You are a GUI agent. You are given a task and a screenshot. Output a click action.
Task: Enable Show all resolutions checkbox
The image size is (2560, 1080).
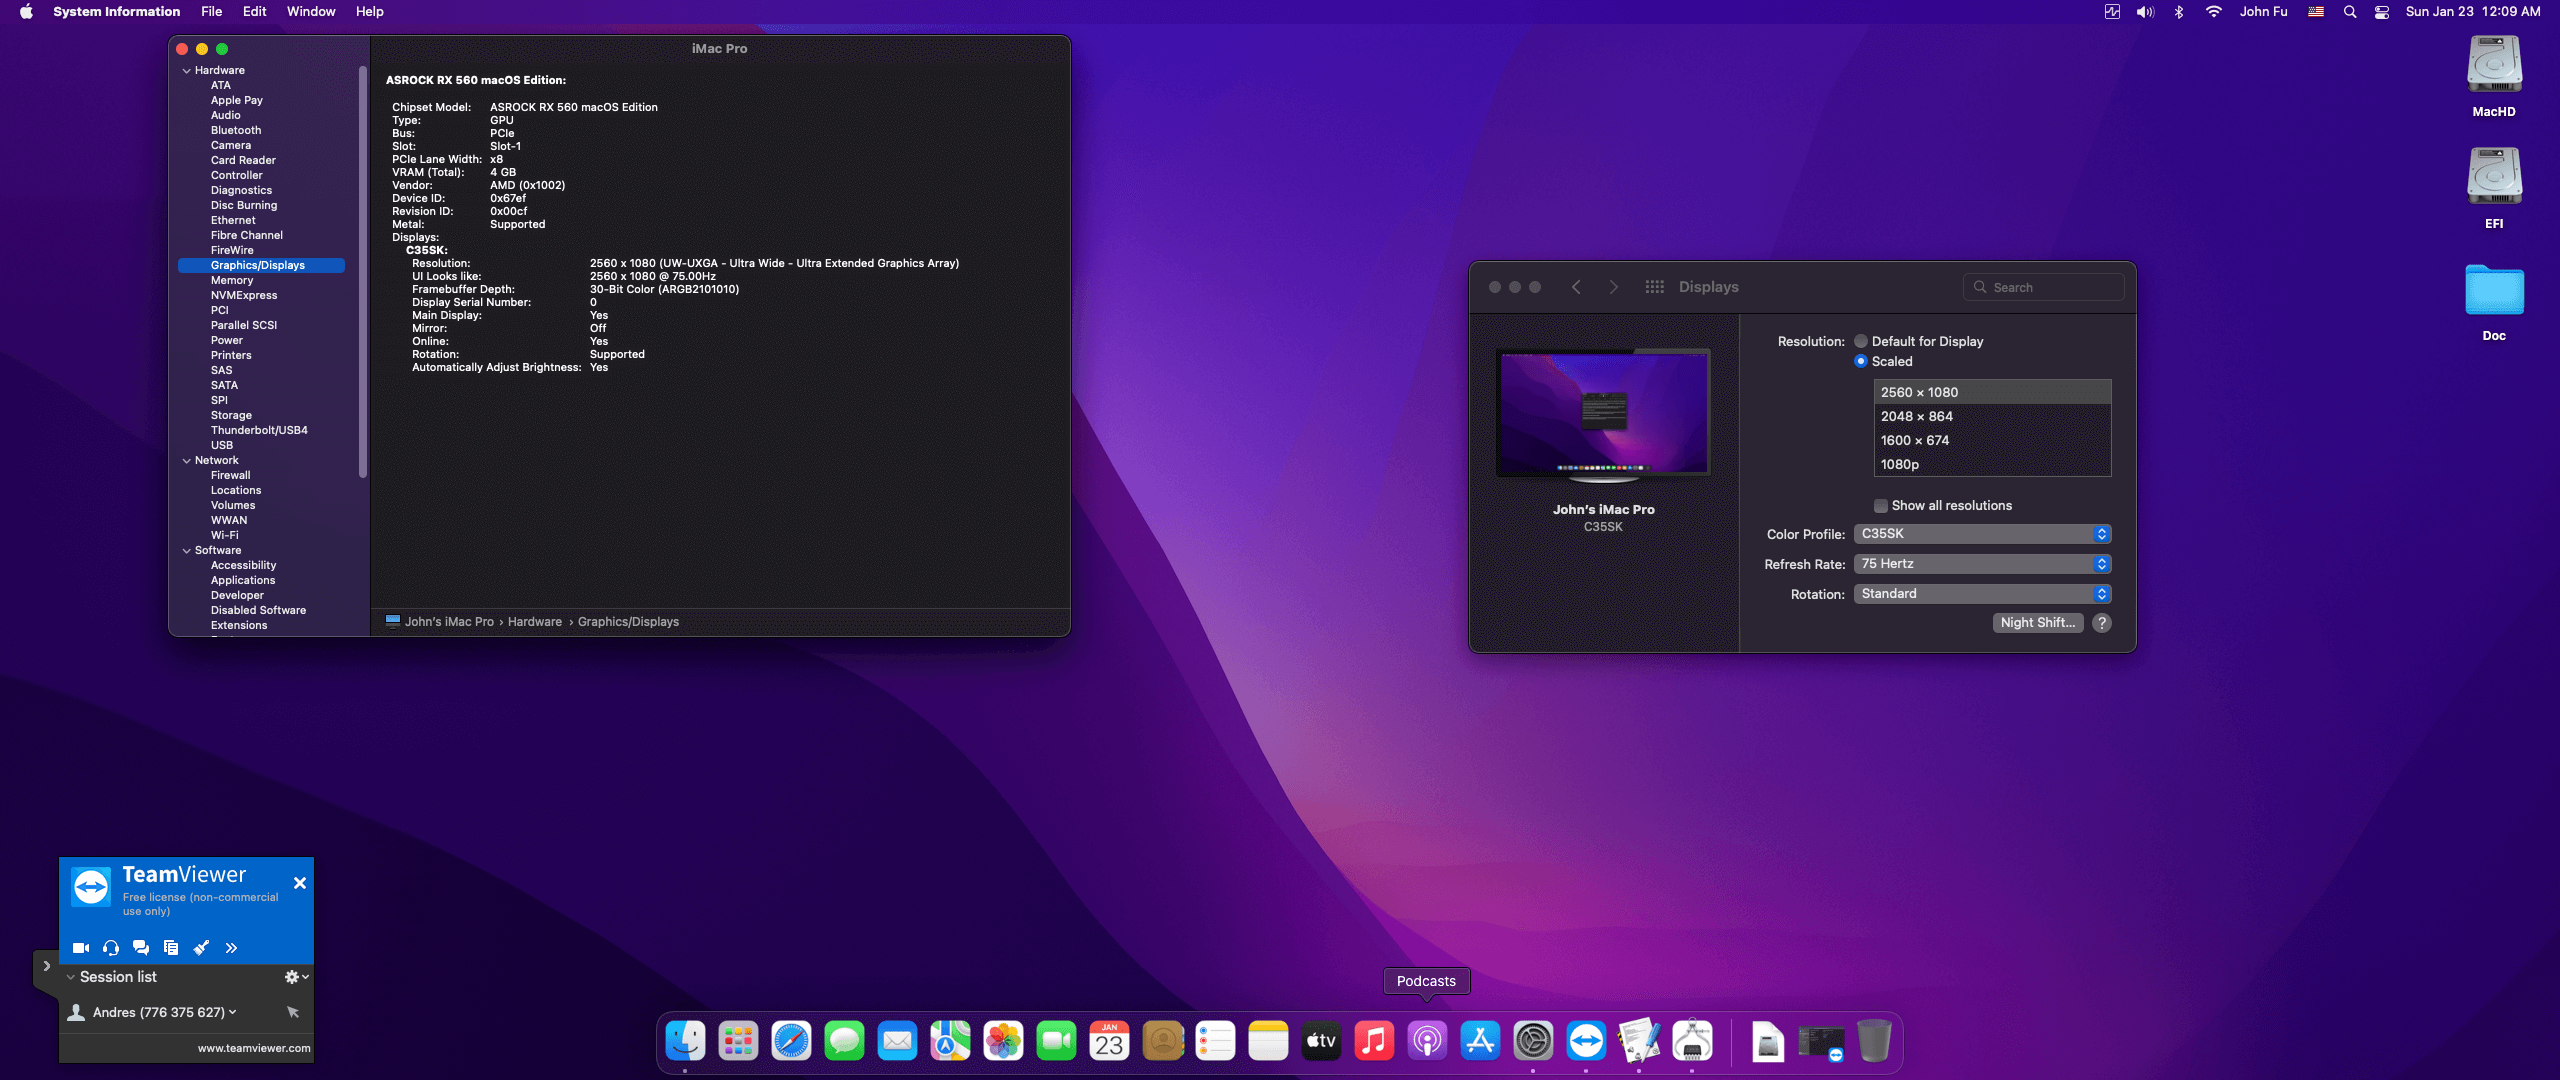1881,506
